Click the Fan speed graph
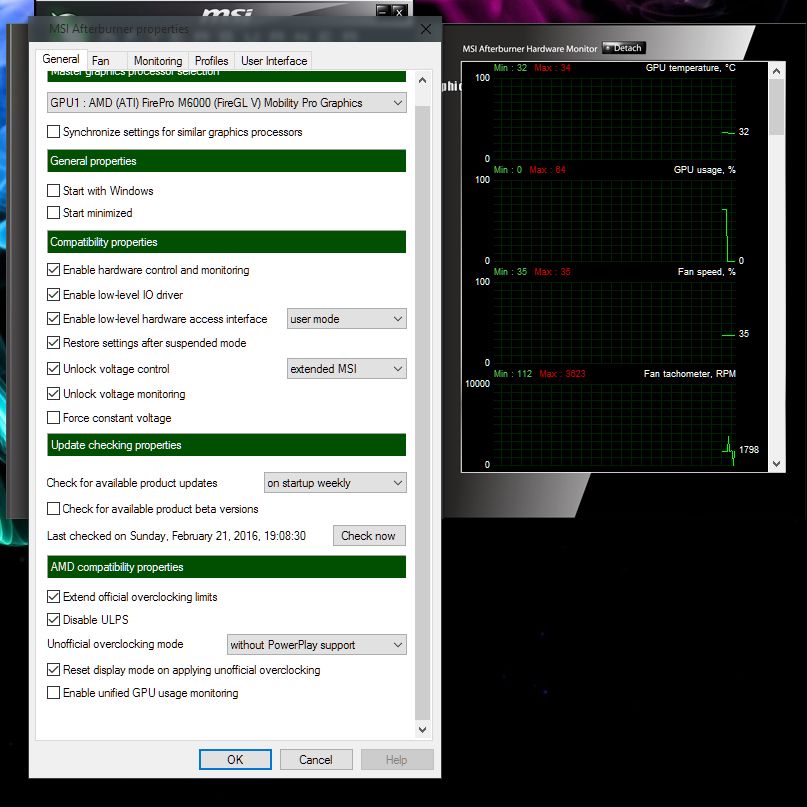 pos(615,322)
